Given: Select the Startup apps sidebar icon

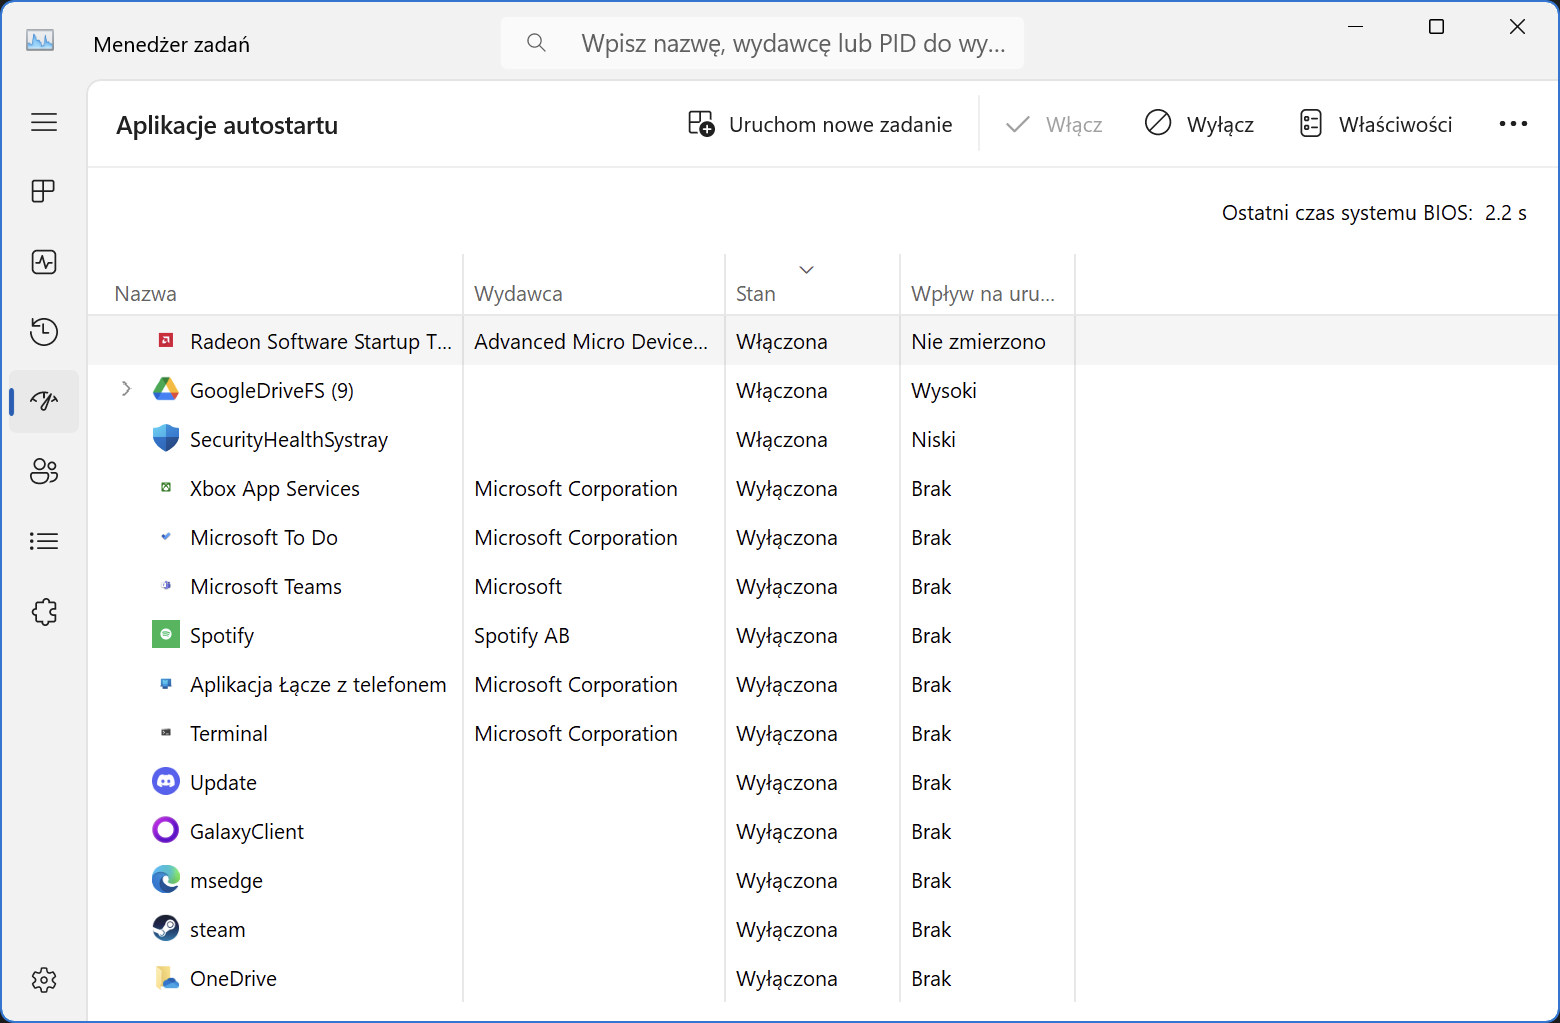Looking at the screenshot, I should pyautogui.click(x=44, y=401).
